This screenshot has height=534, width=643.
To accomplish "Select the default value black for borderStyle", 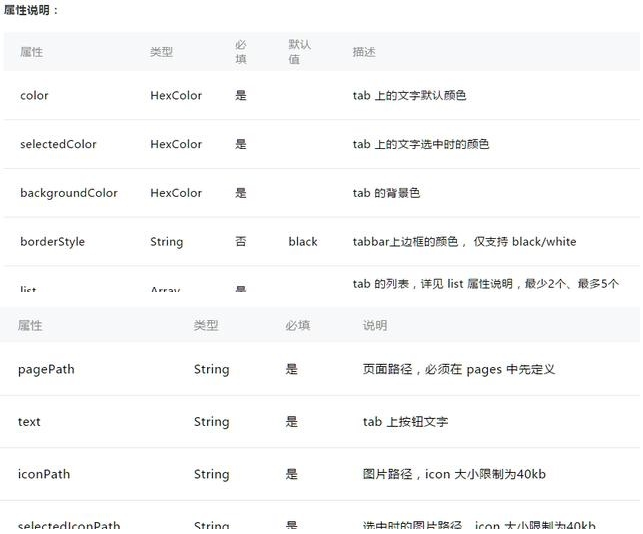I will click(302, 242).
